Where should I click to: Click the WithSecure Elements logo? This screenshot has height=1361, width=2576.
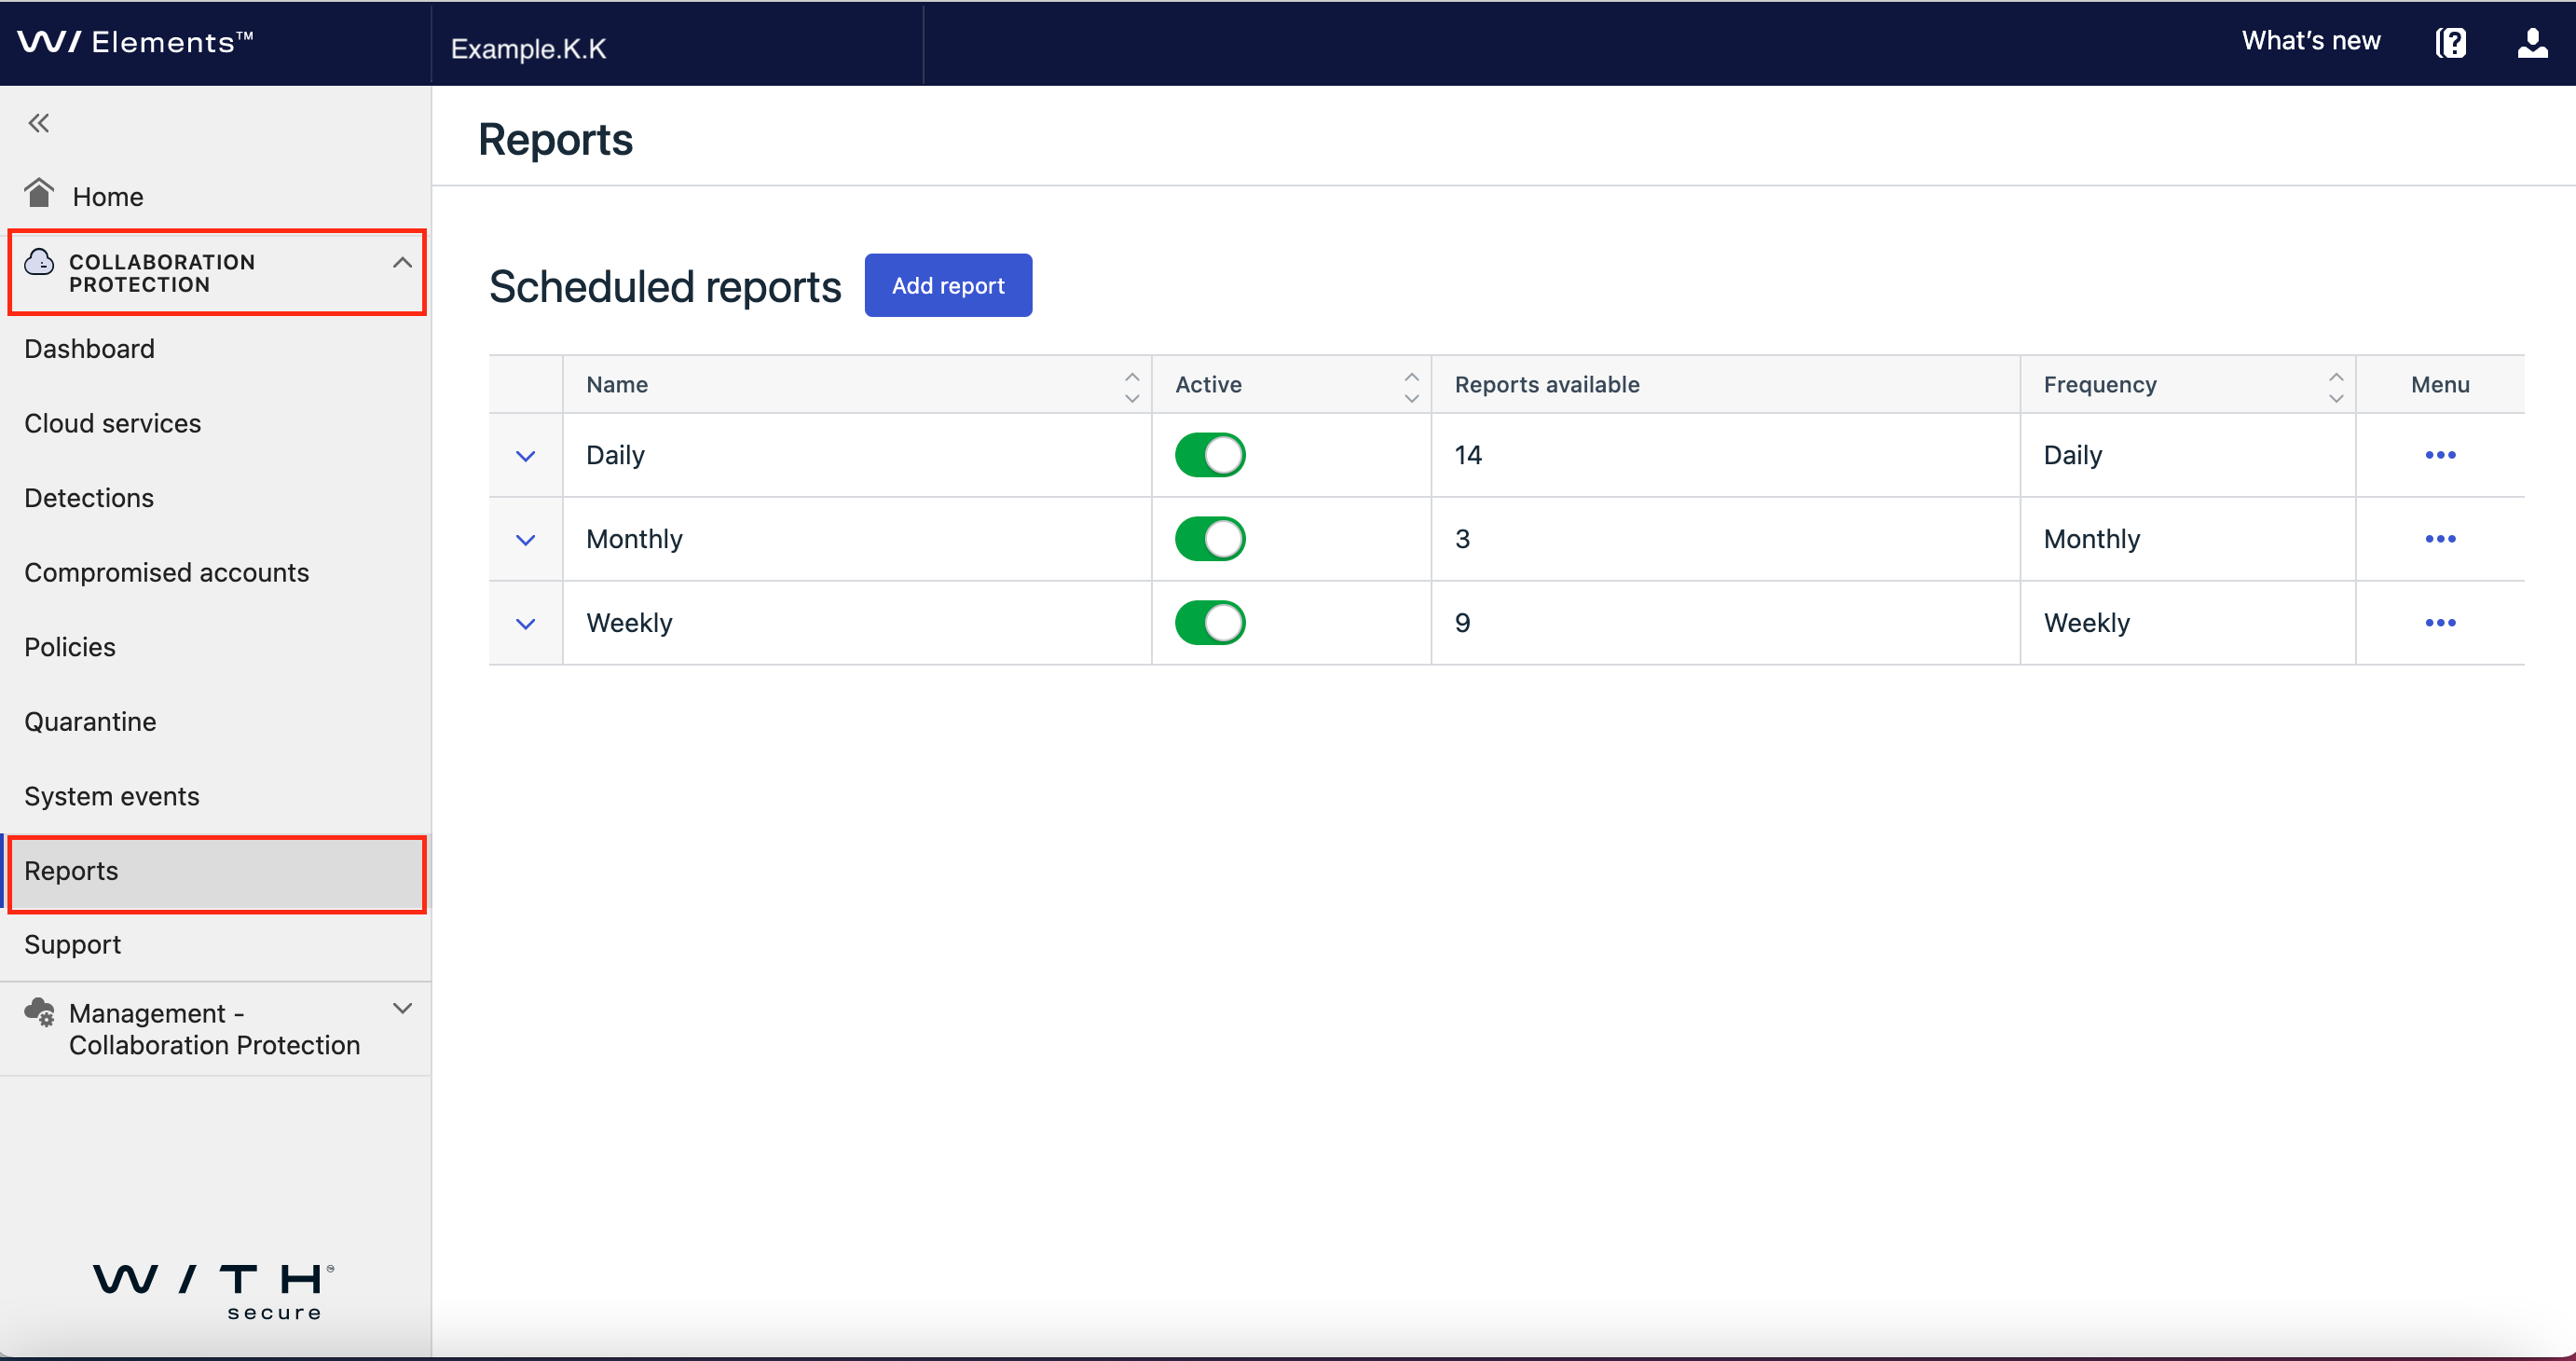(x=136, y=42)
